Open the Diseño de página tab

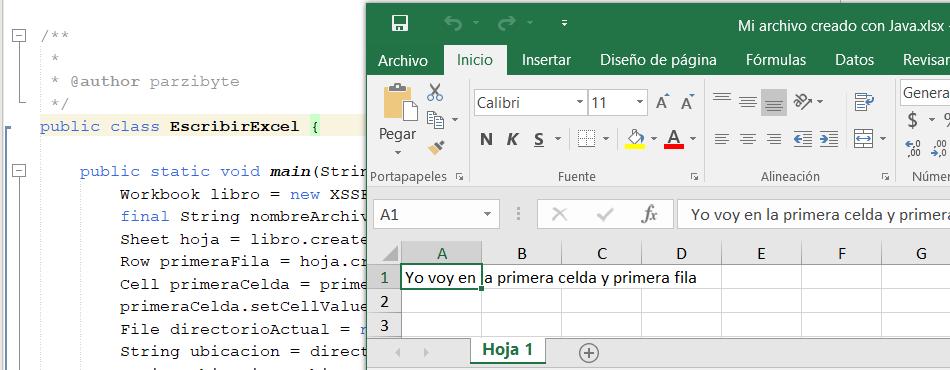click(x=658, y=60)
